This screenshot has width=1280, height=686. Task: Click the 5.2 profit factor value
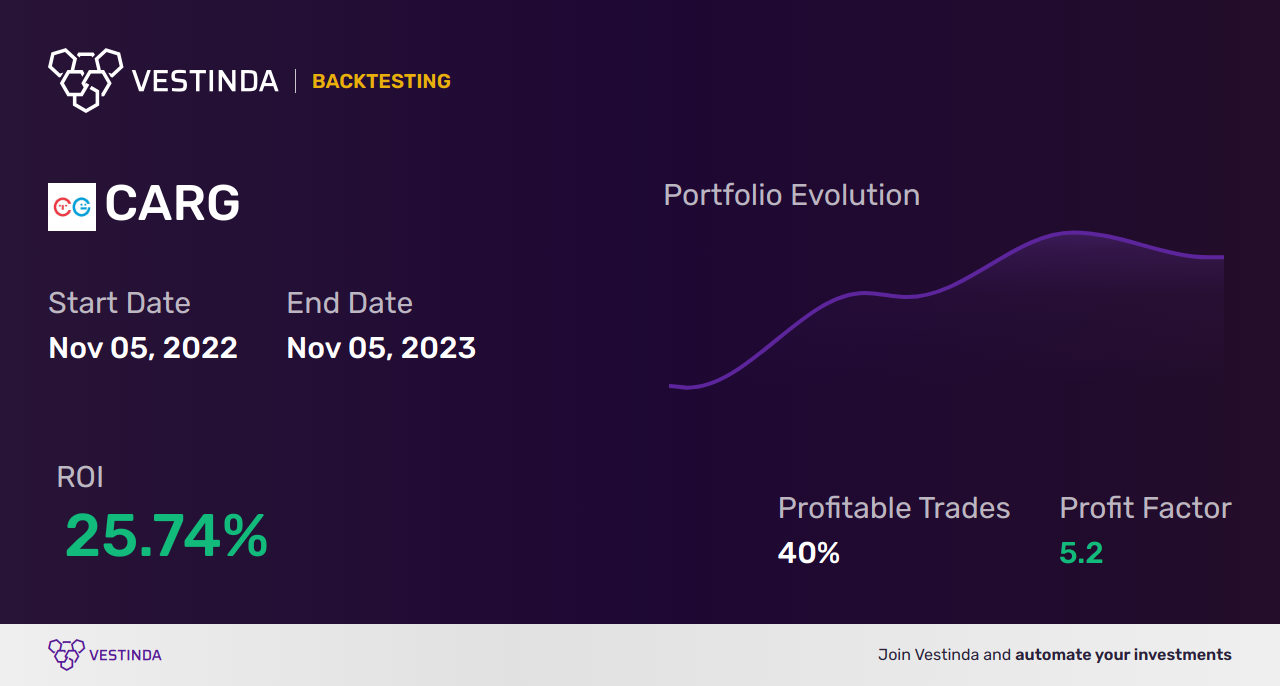1081,553
